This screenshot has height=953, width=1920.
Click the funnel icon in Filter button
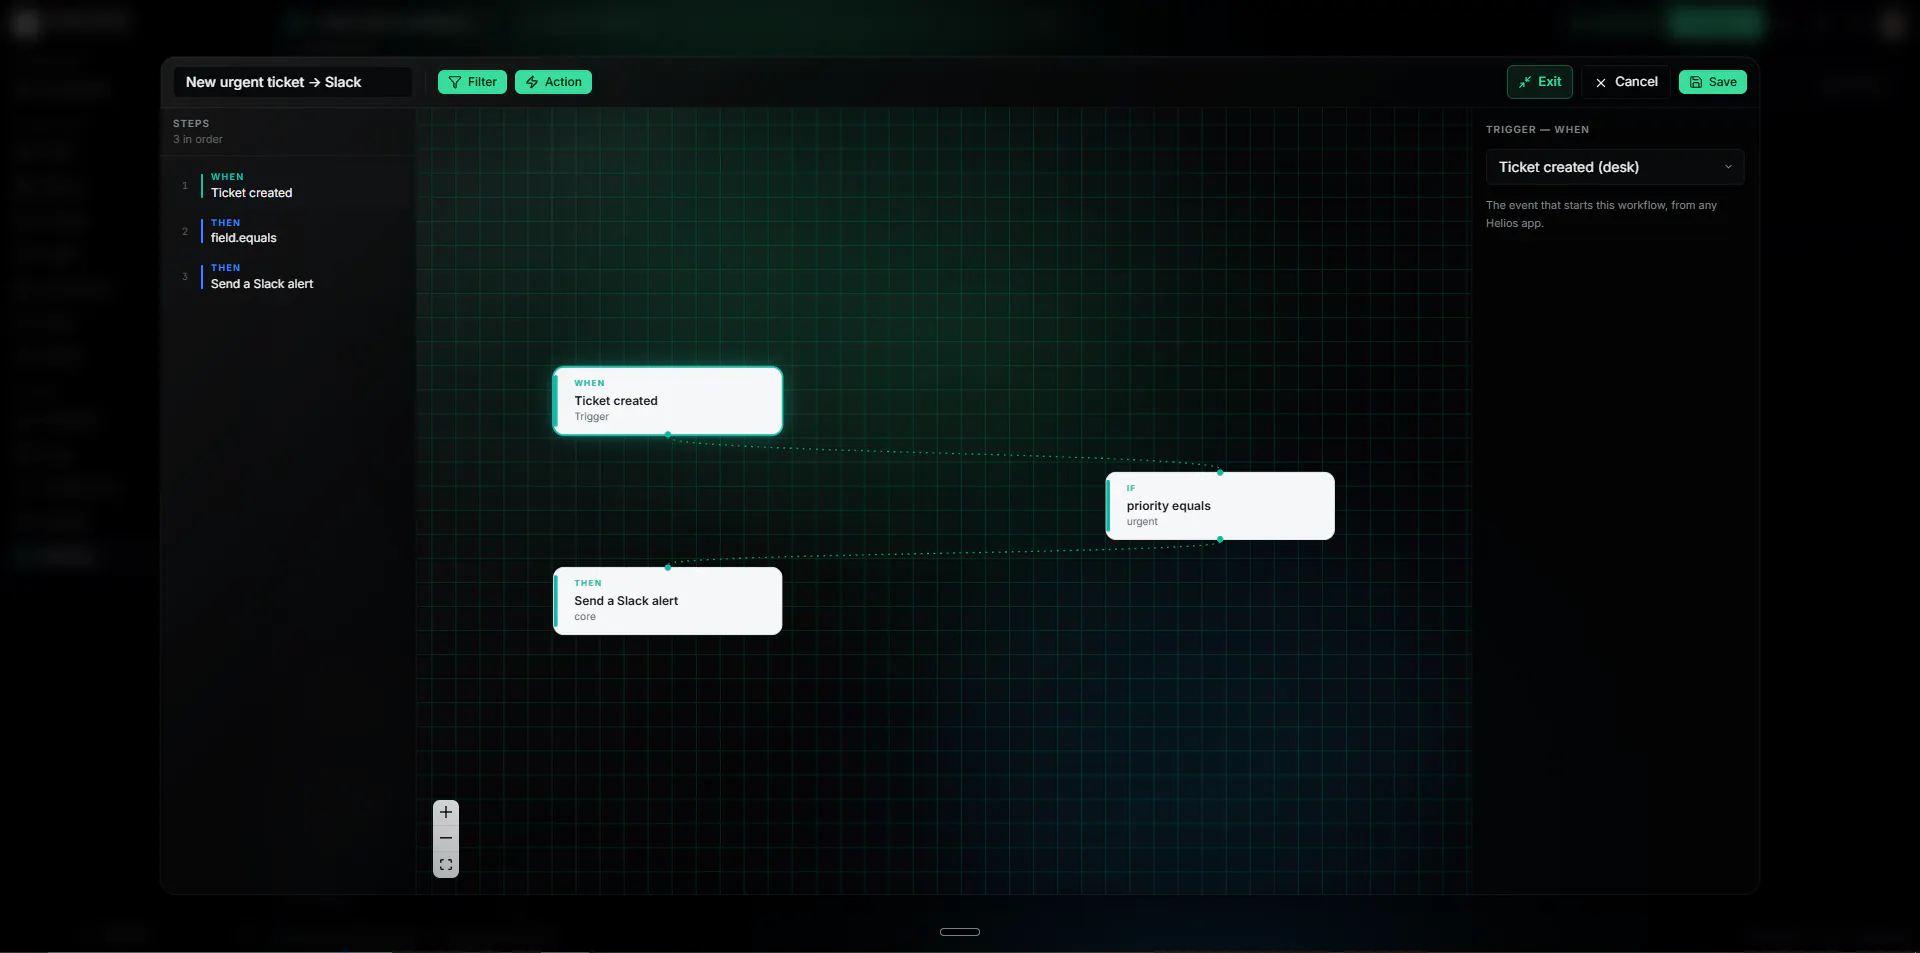coord(455,82)
